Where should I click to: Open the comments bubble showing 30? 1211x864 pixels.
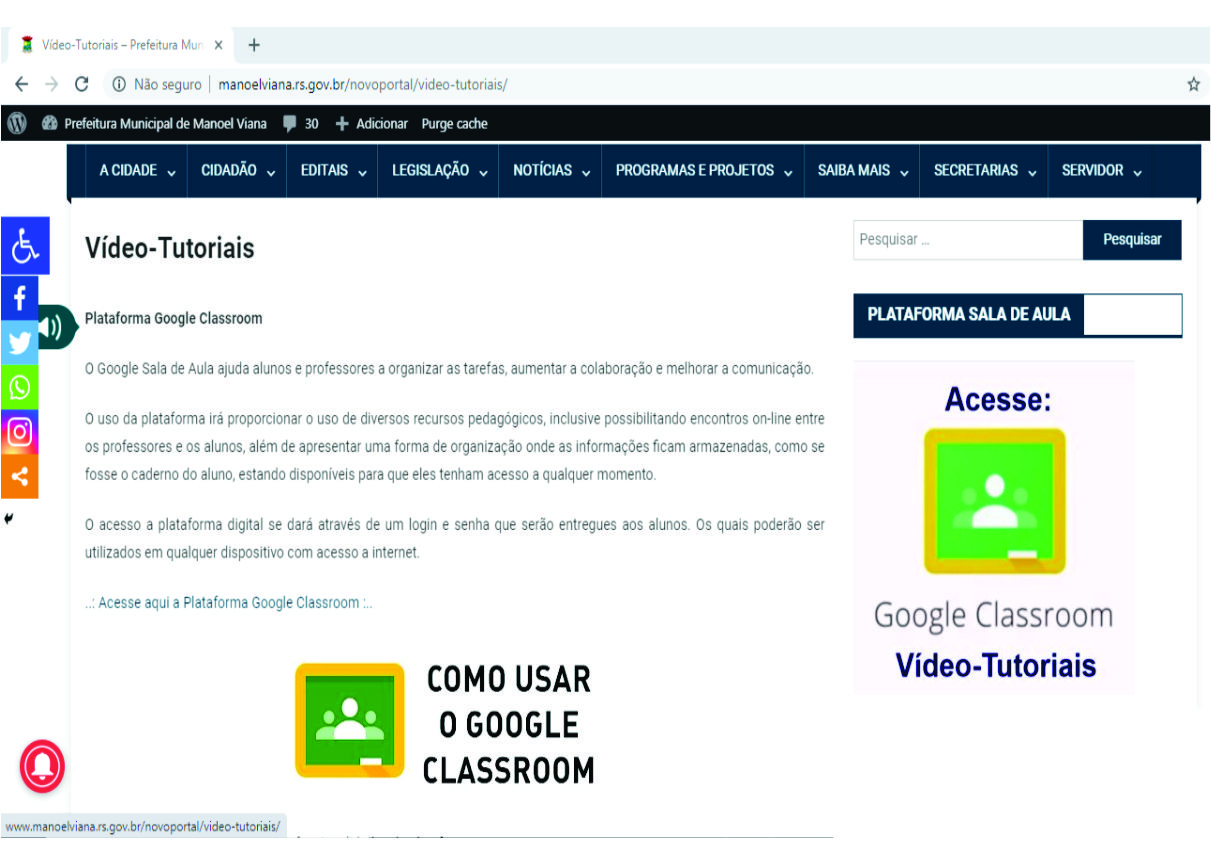pyautogui.click(x=300, y=124)
